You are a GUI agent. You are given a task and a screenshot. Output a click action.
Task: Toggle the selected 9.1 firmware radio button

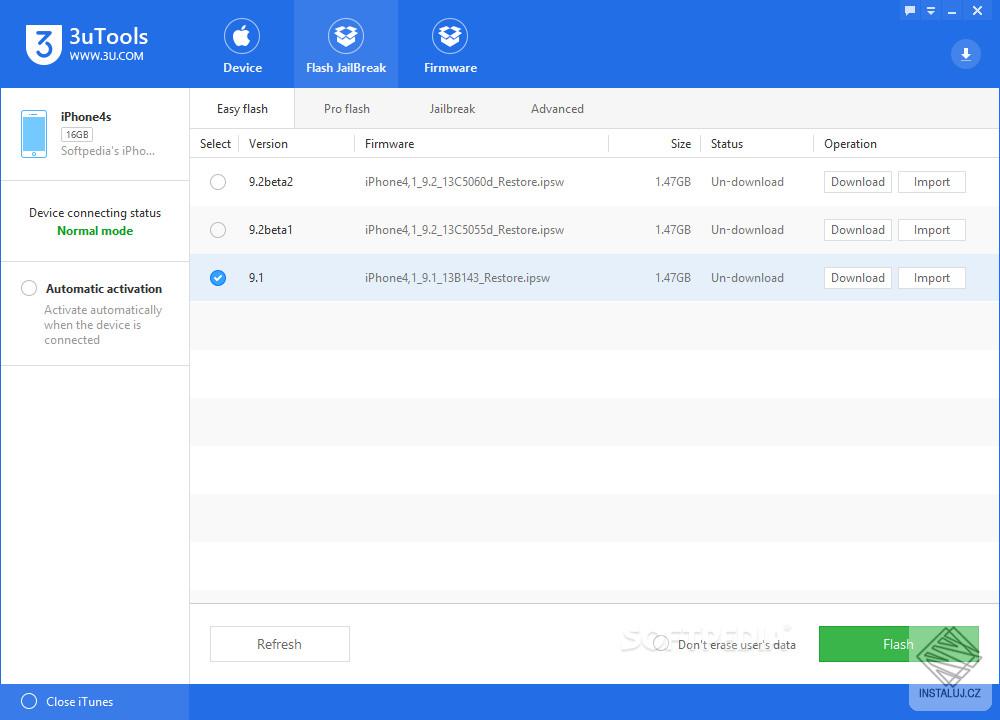coord(217,278)
